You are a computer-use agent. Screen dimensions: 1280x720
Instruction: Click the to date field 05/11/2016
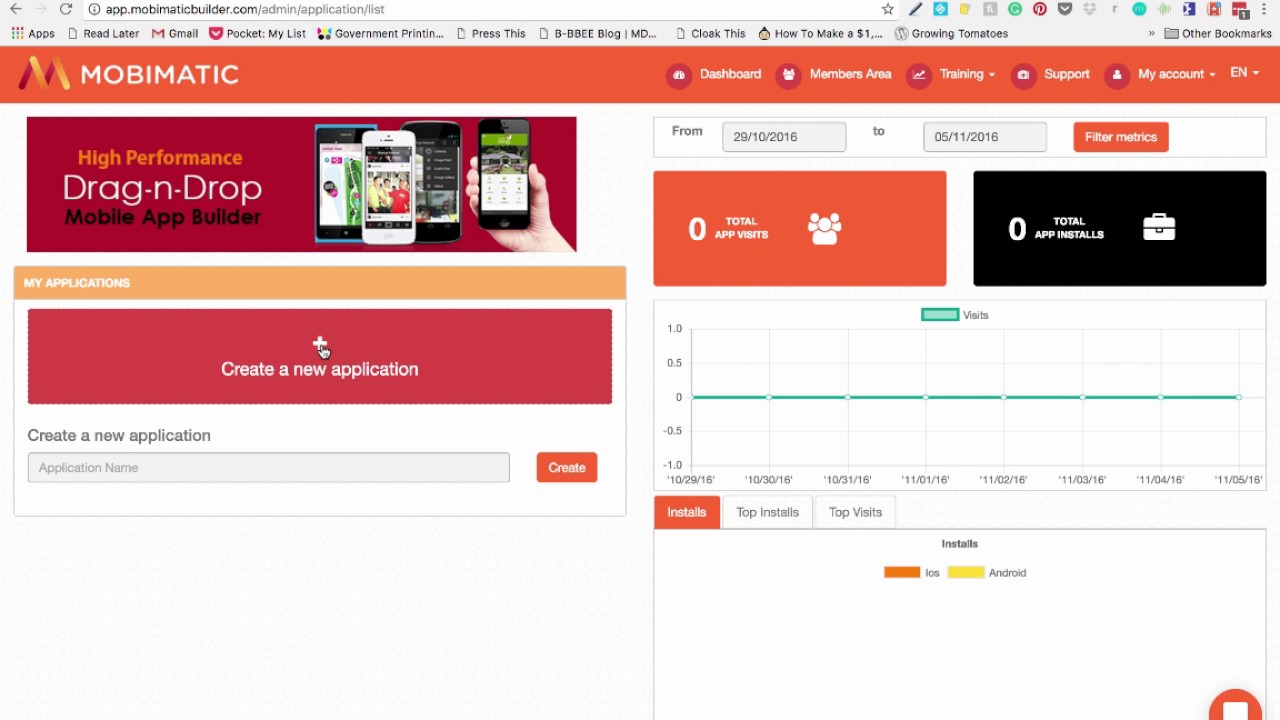click(985, 137)
